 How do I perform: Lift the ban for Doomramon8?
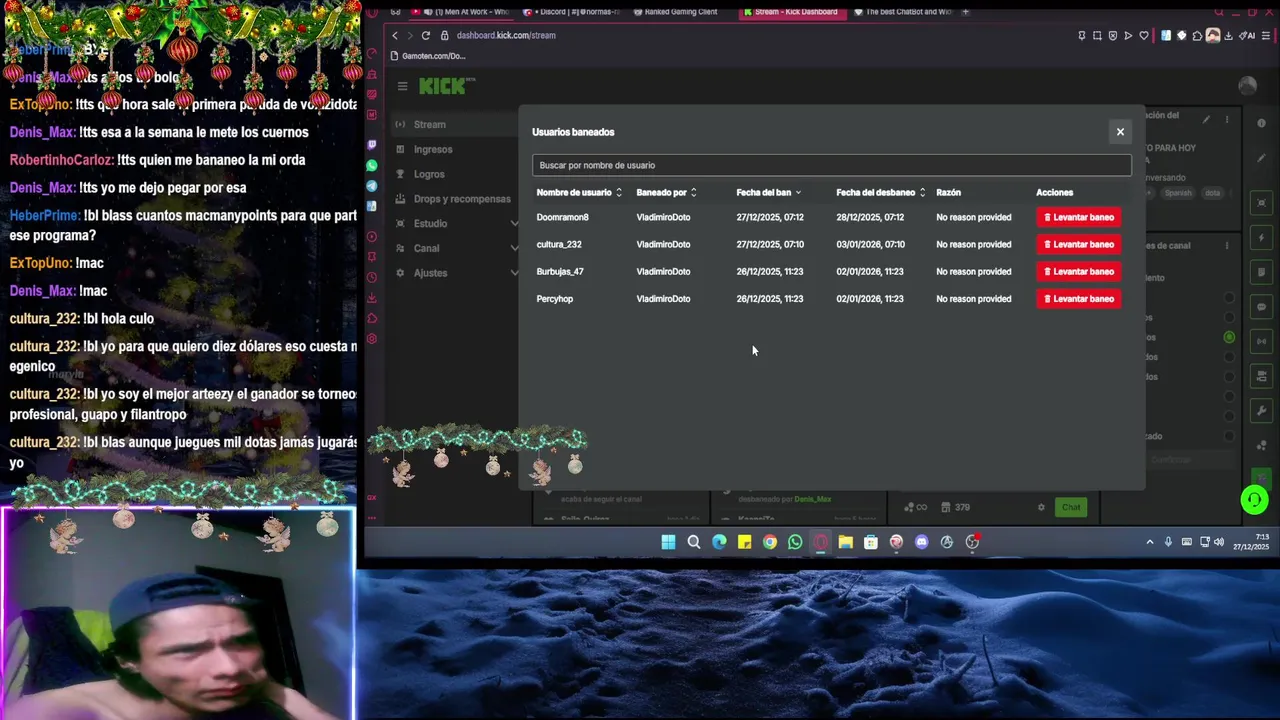[1078, 217]
